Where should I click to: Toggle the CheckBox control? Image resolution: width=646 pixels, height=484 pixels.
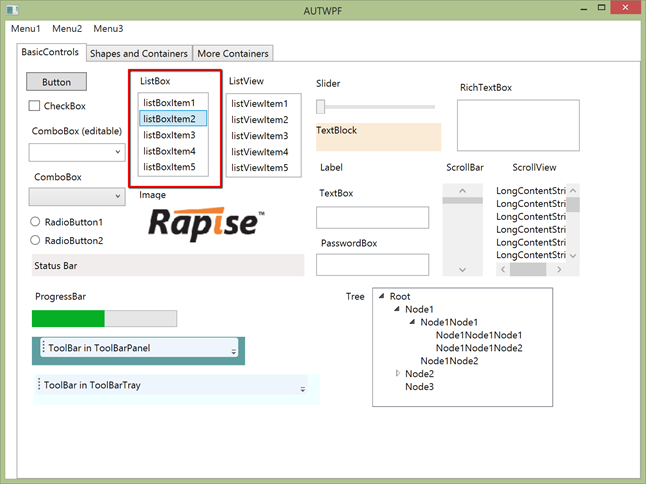[35, 106]
